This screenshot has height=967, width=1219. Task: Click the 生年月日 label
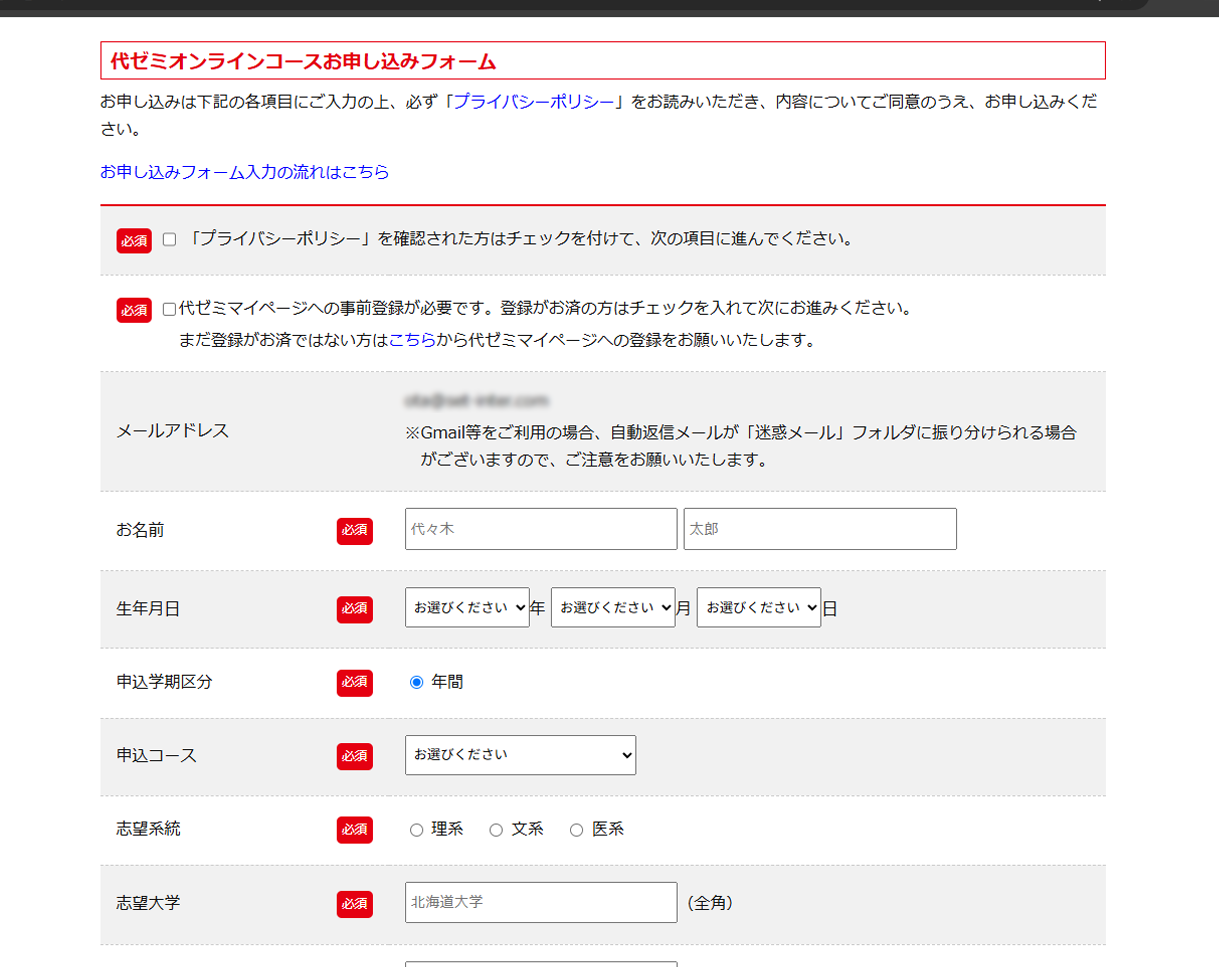point(148,608)
